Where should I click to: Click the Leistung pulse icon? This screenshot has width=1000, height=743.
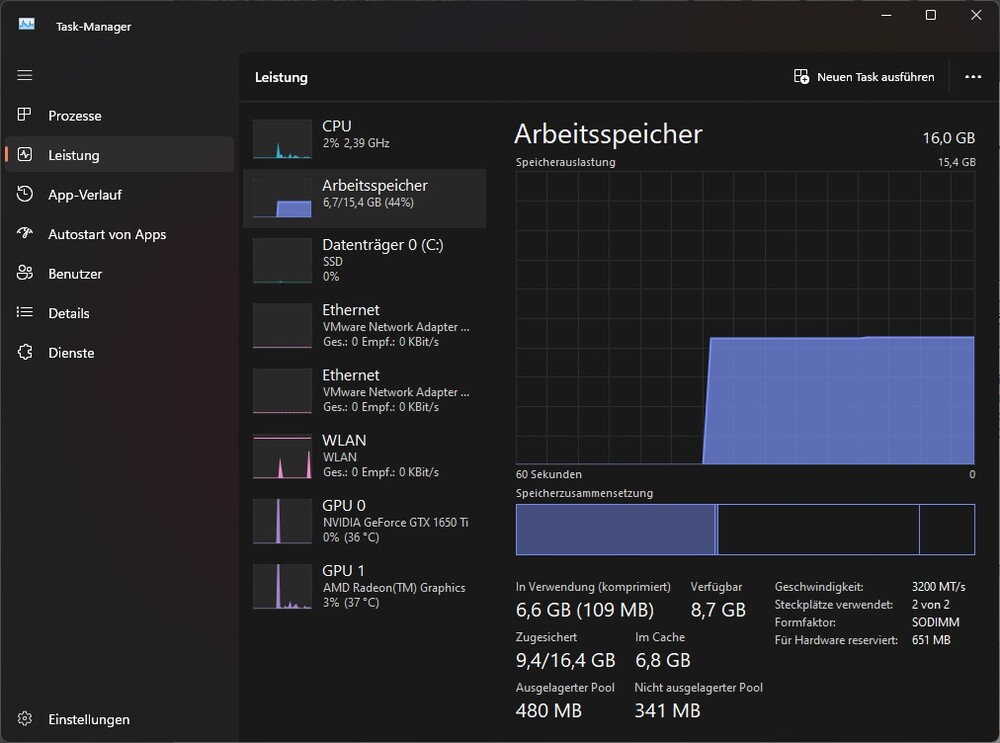[24, 154]
